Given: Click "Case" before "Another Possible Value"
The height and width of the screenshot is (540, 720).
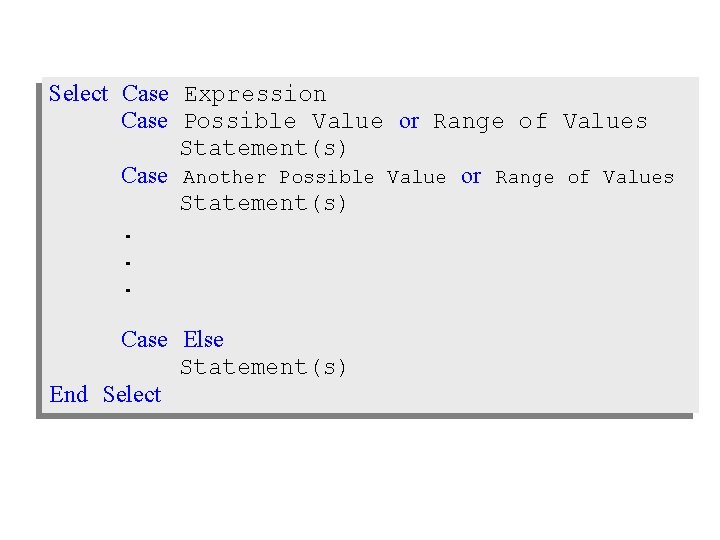Looking at the screenshot, I should (x=145, y=176).
